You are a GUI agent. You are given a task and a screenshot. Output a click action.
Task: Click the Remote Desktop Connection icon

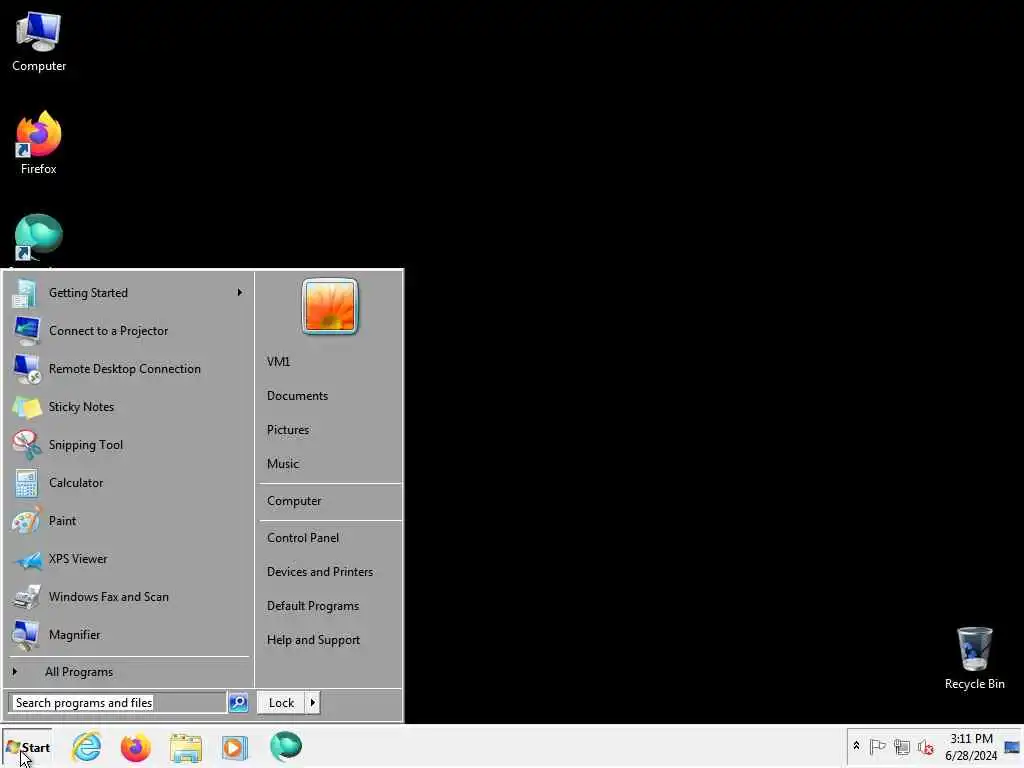26,369
